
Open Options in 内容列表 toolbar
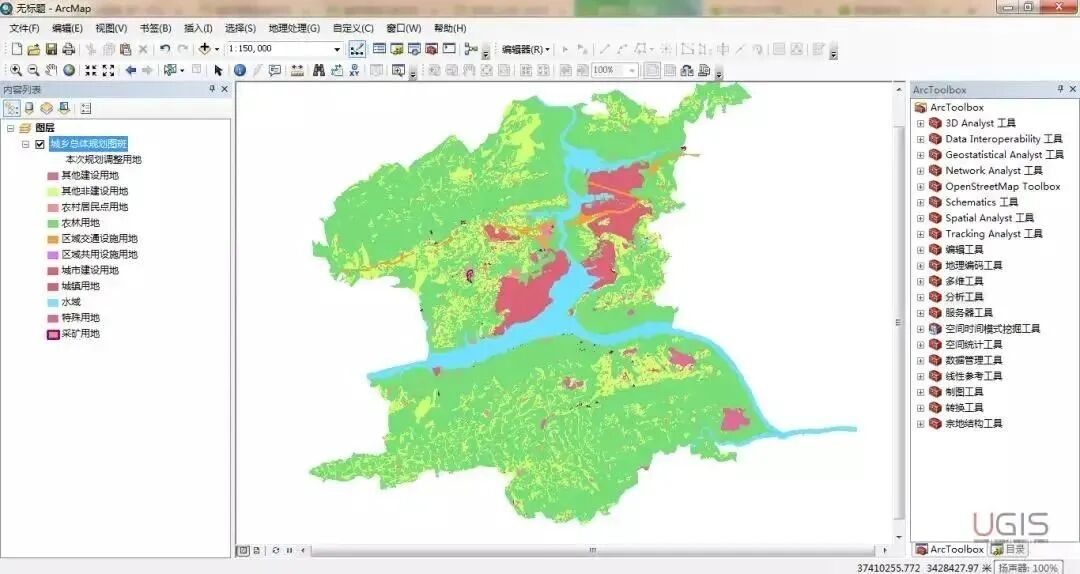click(85, 108)
